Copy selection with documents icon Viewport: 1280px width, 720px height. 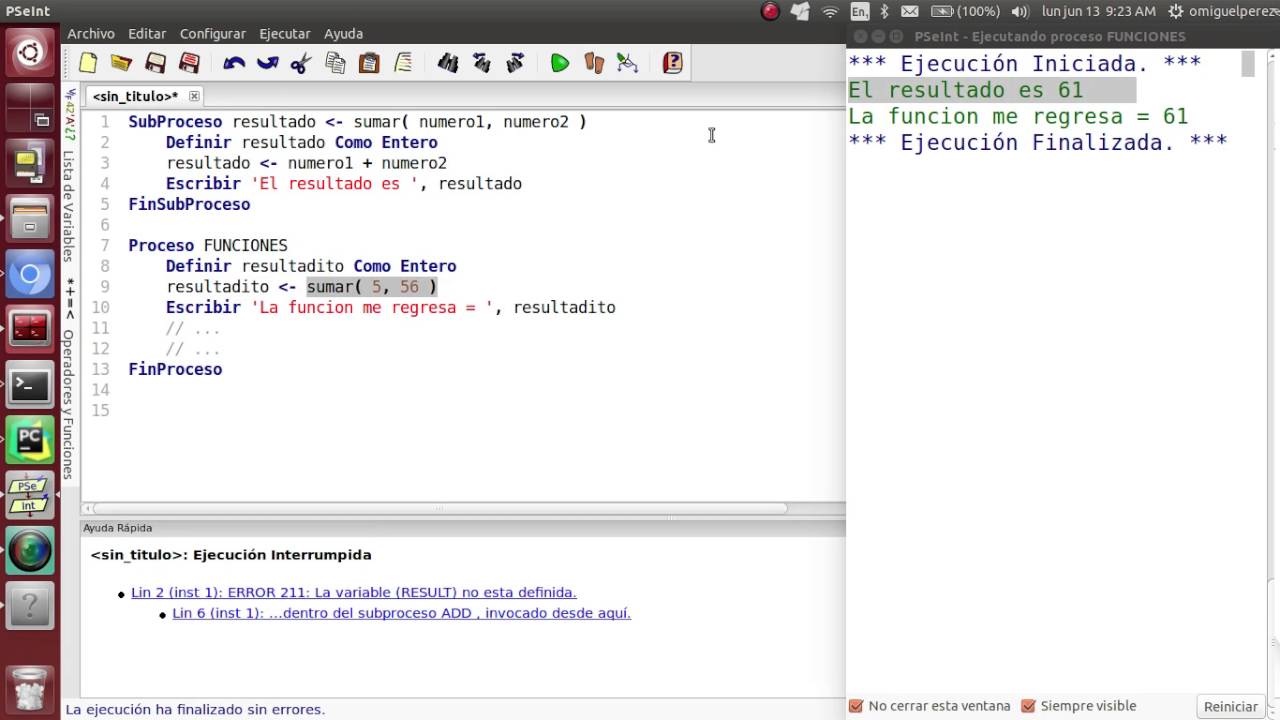335,63
